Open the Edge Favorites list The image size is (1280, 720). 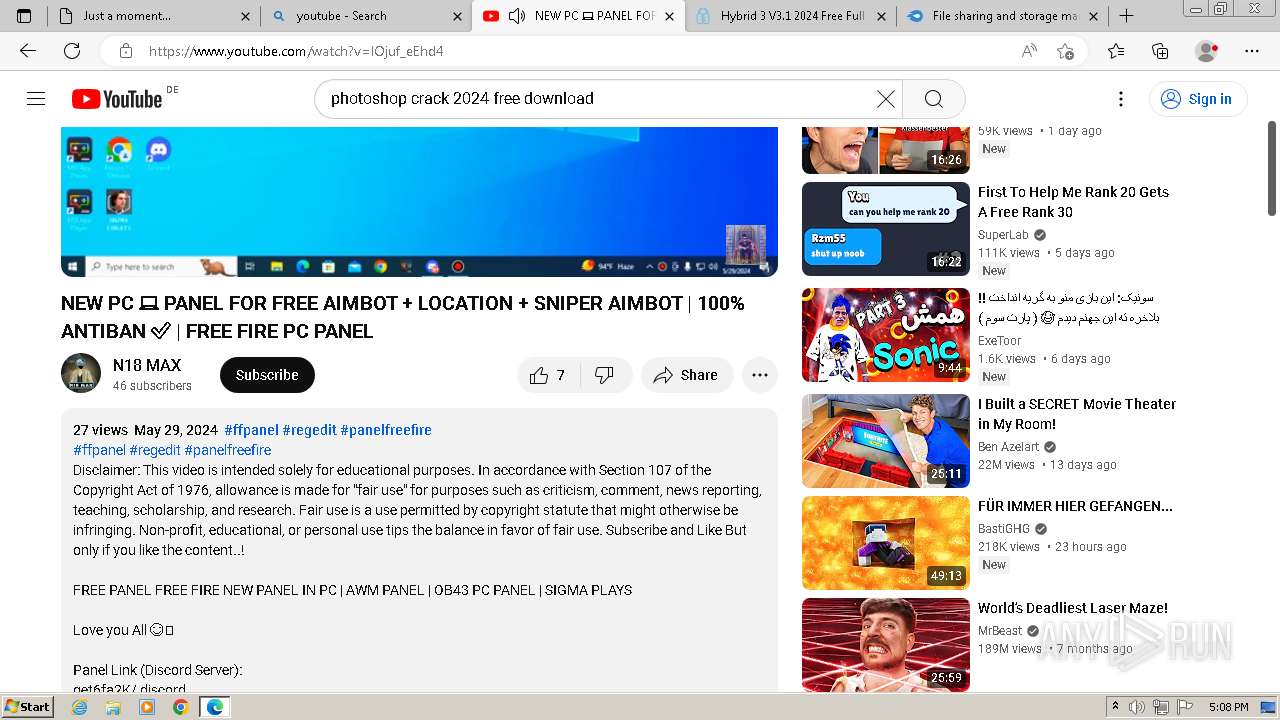pos(1116,51)
